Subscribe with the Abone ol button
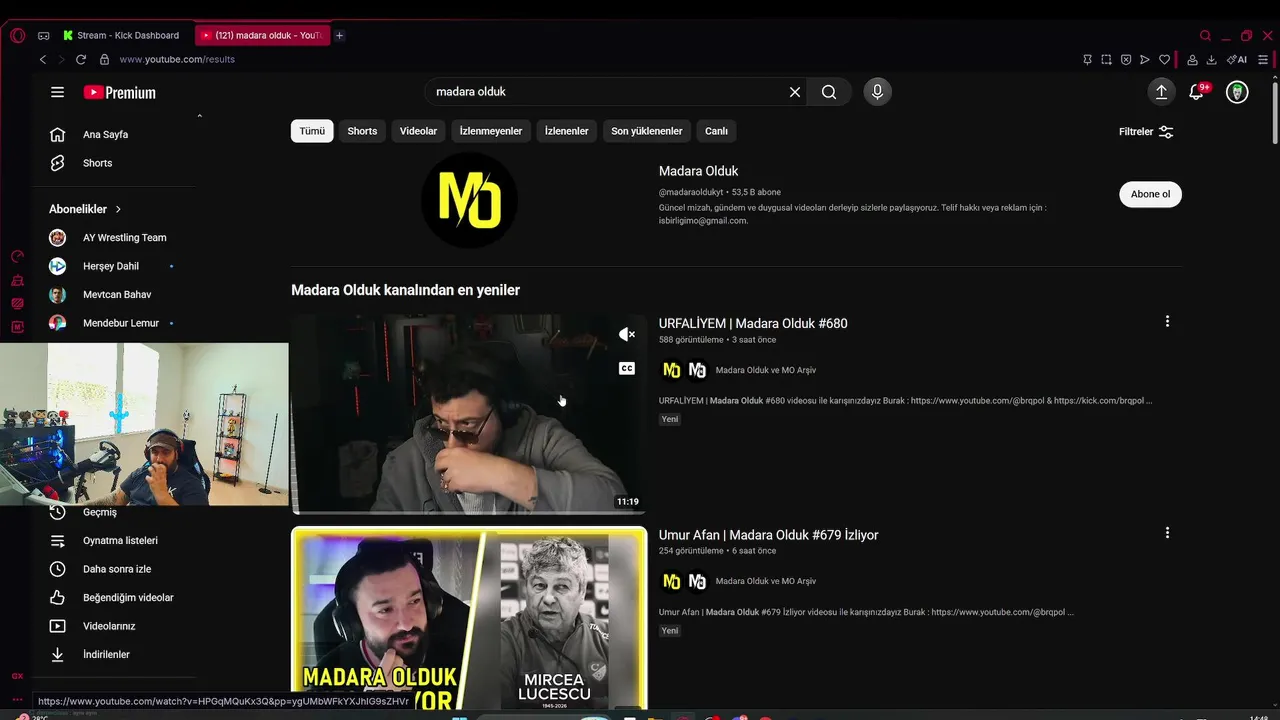 coord(1150,194)
